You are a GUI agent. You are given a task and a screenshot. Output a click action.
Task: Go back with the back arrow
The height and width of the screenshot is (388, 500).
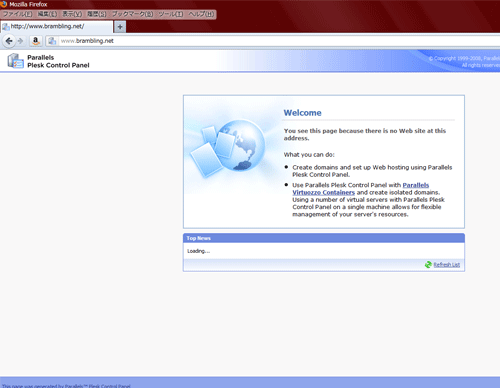click(9, 41)
